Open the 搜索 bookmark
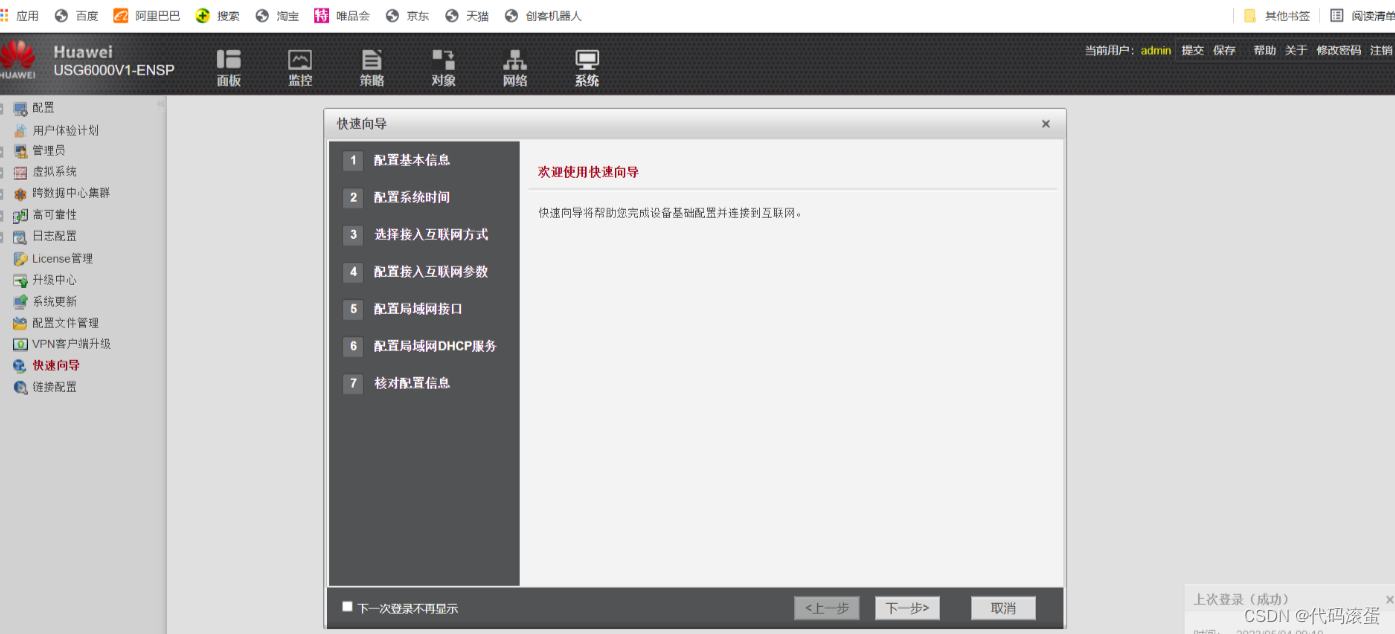 click(218, 16)
